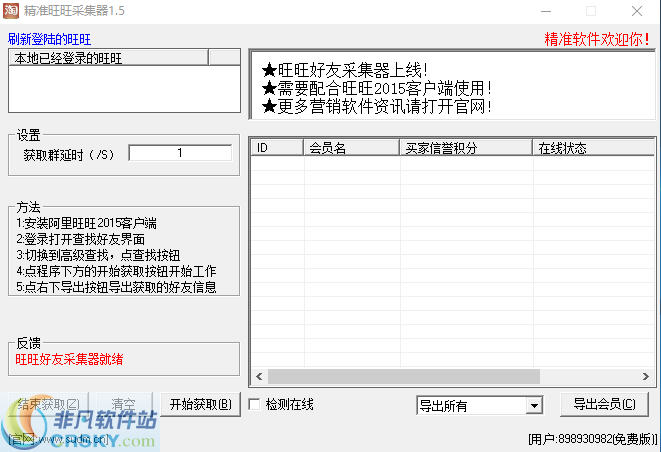Enable the 检测在线 checkbox
This screenshot has width=661, height=452.
tap(254, 404)
